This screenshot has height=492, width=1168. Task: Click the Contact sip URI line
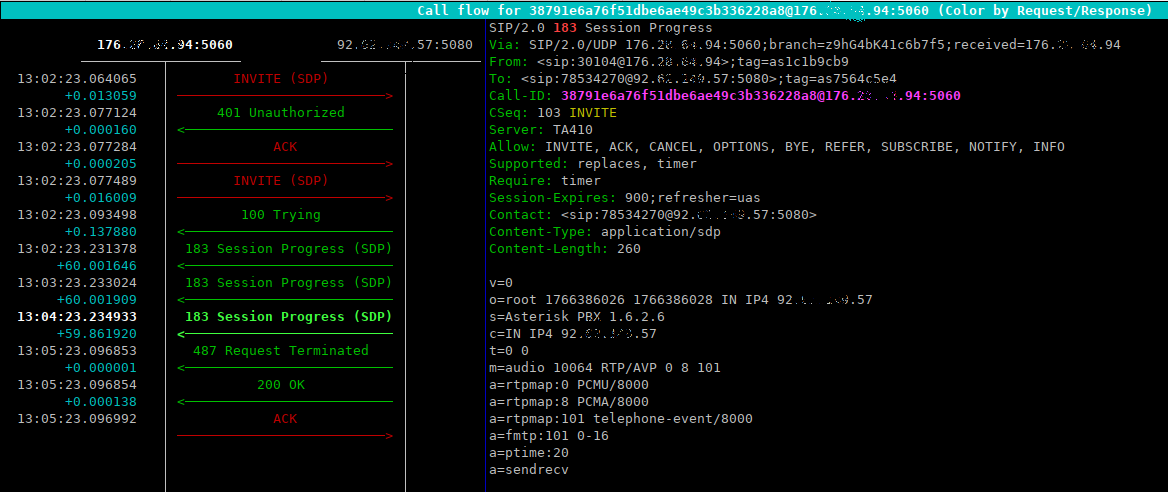(652, 215)
